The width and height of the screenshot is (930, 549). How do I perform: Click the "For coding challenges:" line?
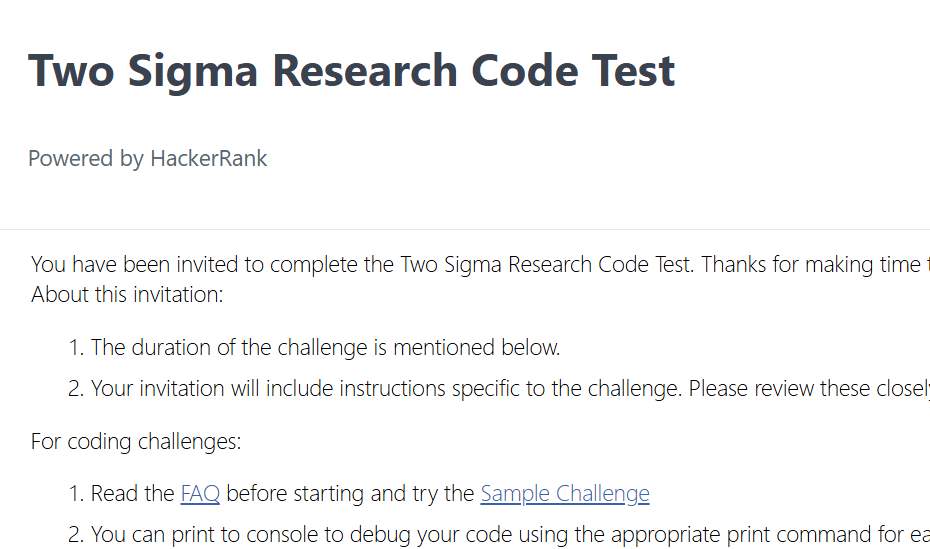tap(136, 441)
